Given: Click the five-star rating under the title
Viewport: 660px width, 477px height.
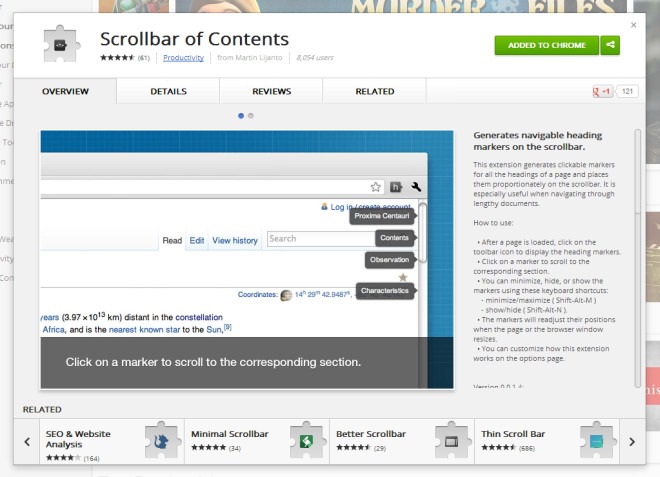Looking at the screenshot, I should (117, 58).
